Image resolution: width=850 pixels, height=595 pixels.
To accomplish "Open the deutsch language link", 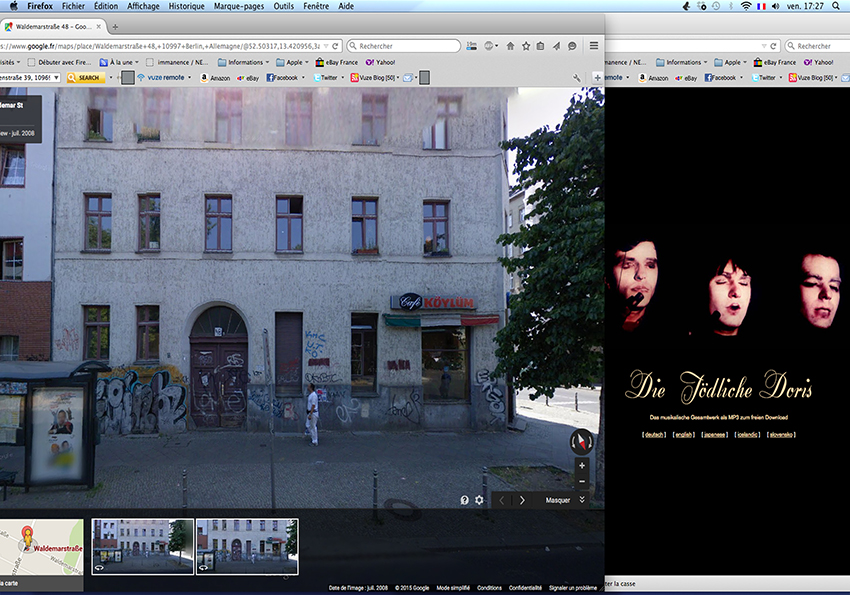I will click(654, 435).
